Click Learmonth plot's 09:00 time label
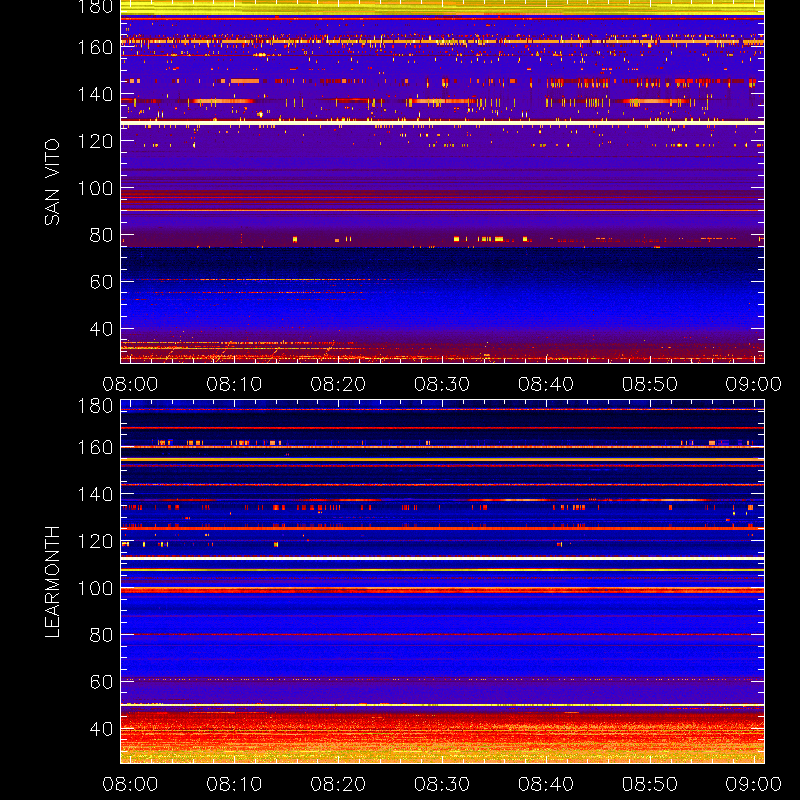Viewport: 800px width, 800px height. (754, 784)
